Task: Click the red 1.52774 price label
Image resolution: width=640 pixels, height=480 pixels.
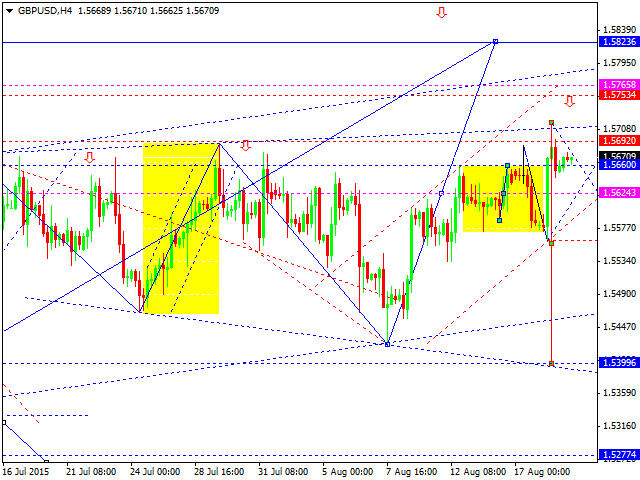Action: (616, 454)
